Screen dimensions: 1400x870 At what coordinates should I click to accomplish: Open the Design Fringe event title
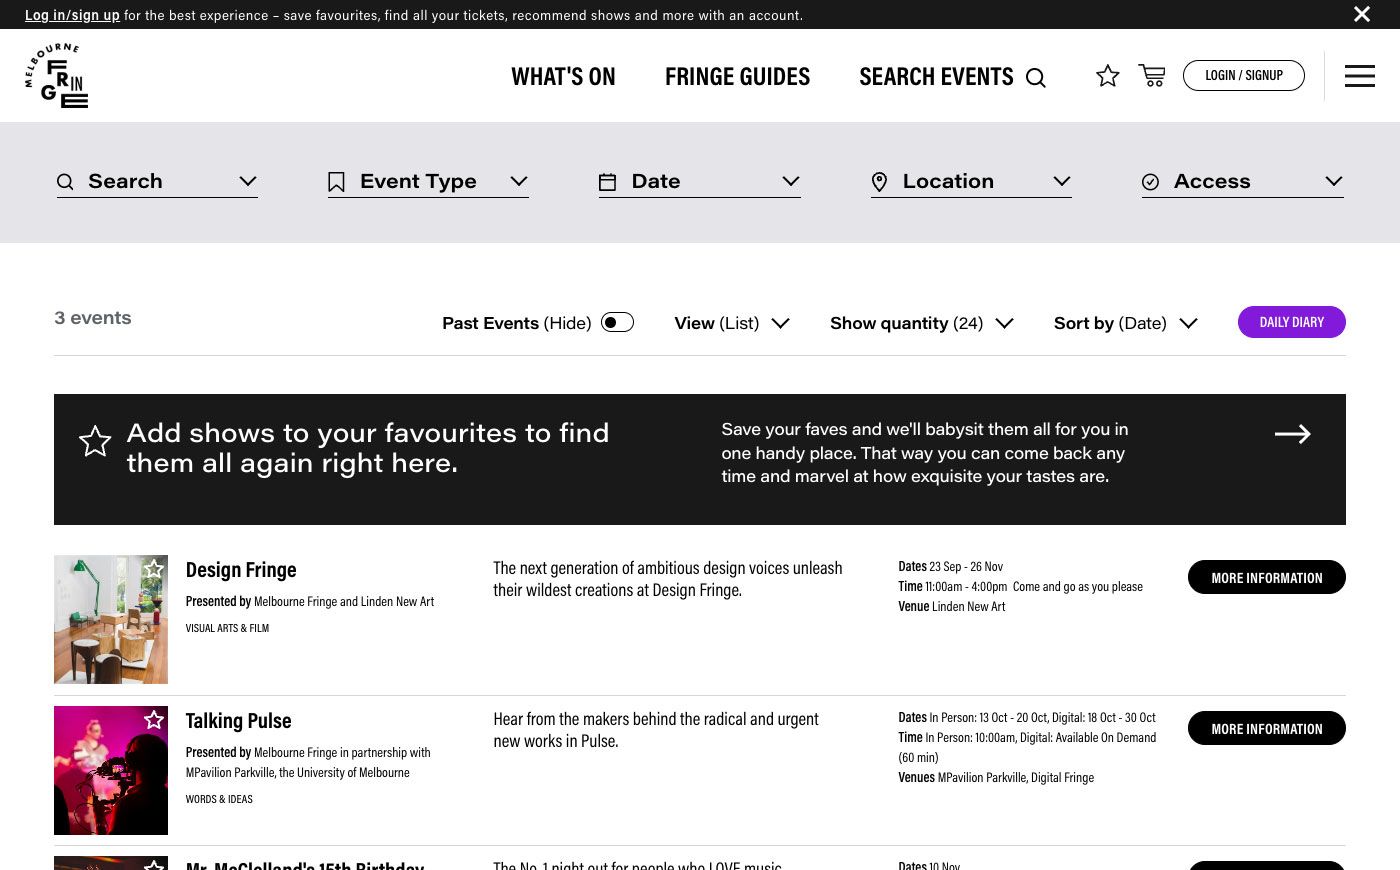pyautogui.click(x=241, y=570)
